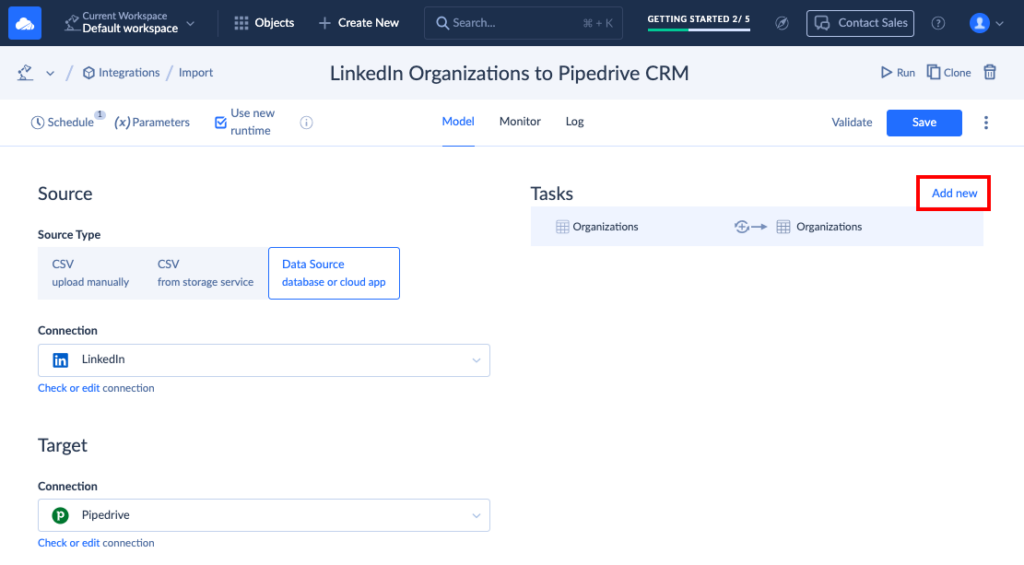Click the breadcrumb workspace icon

(x=25, y=73)
